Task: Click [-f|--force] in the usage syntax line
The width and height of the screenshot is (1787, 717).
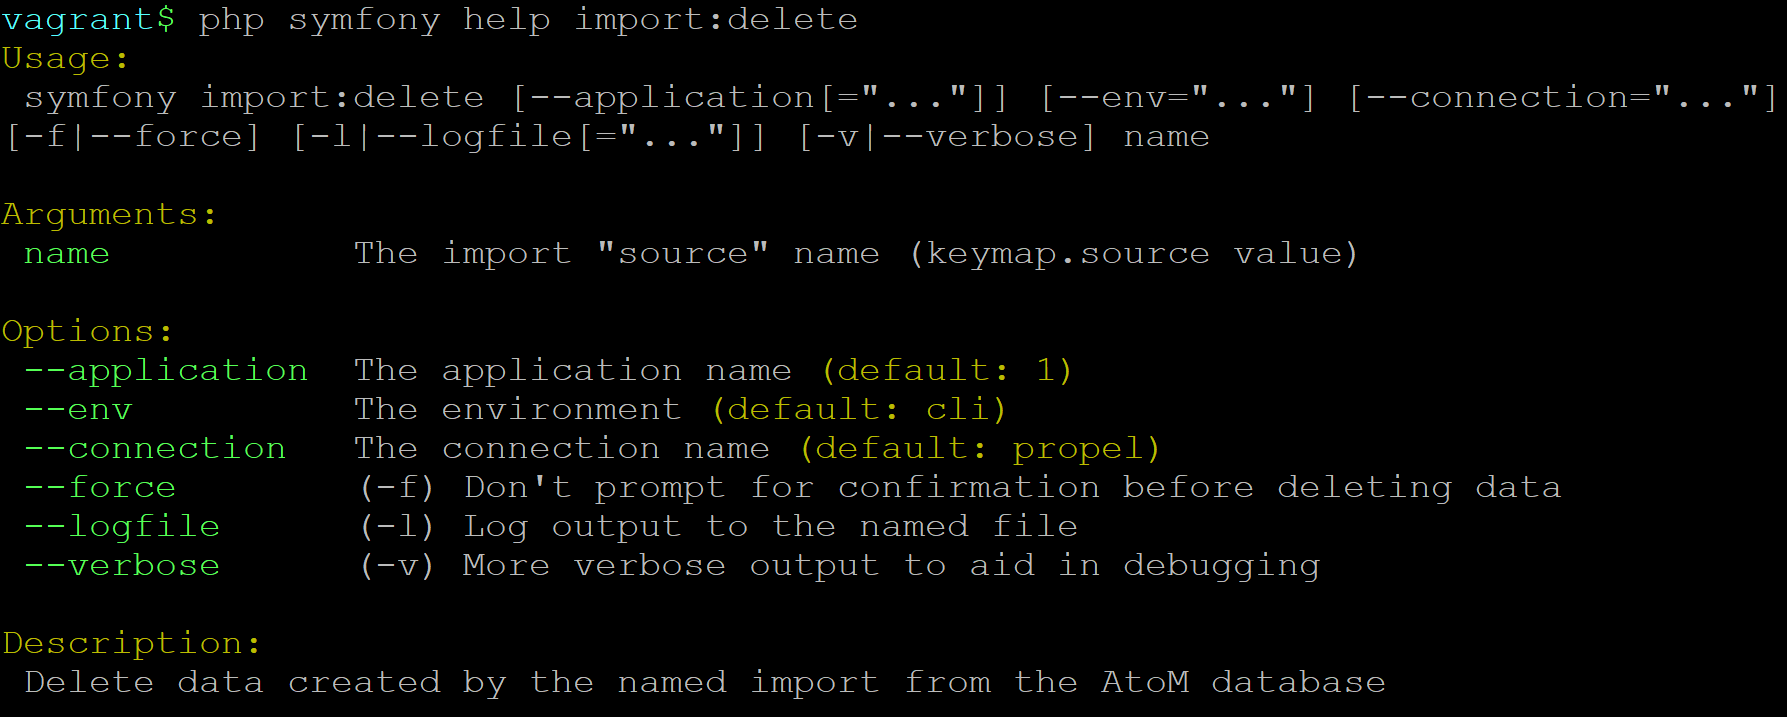Action: (133, 137)
